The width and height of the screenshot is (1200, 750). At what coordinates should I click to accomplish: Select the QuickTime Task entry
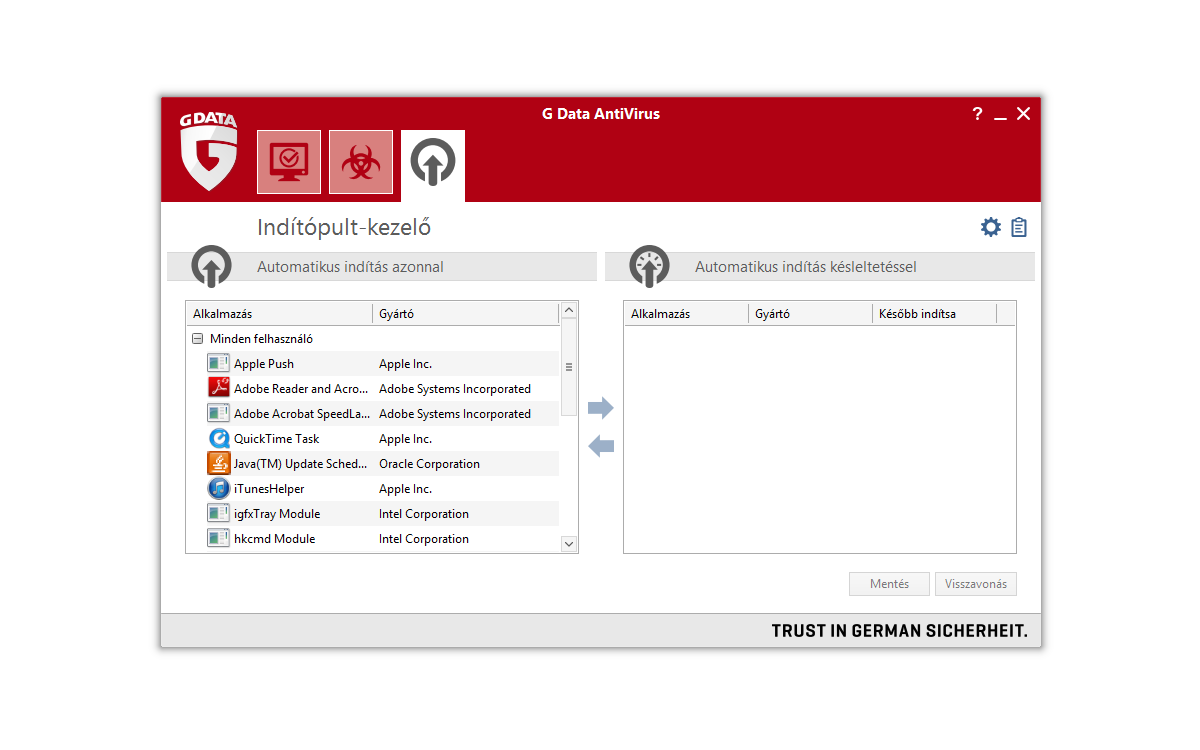[277, 439]
